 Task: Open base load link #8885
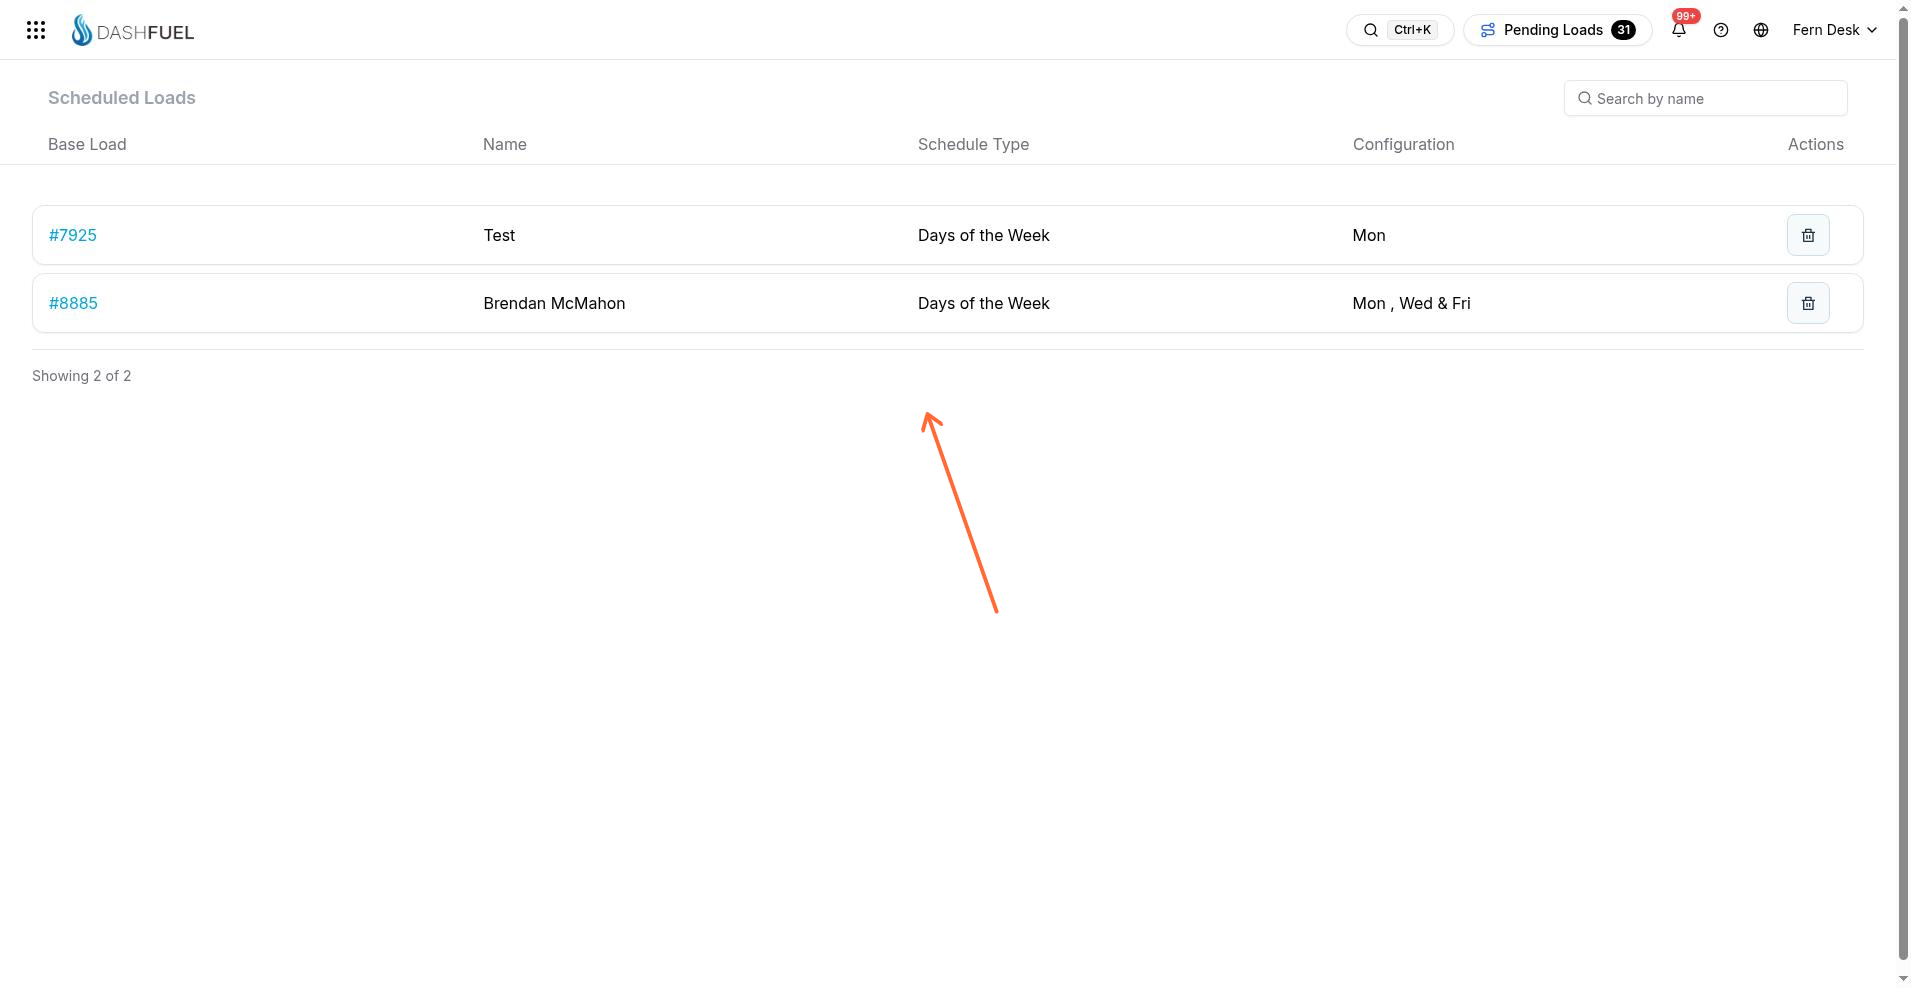[73, 303]
